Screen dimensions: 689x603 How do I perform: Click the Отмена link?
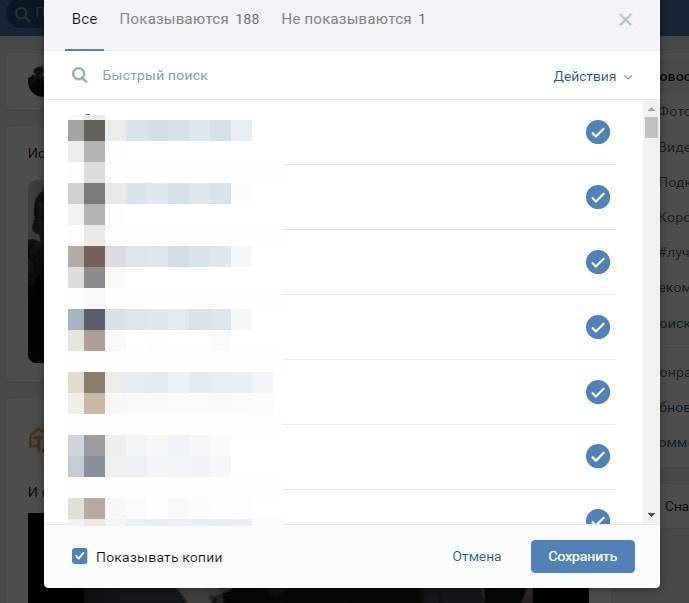477,556
